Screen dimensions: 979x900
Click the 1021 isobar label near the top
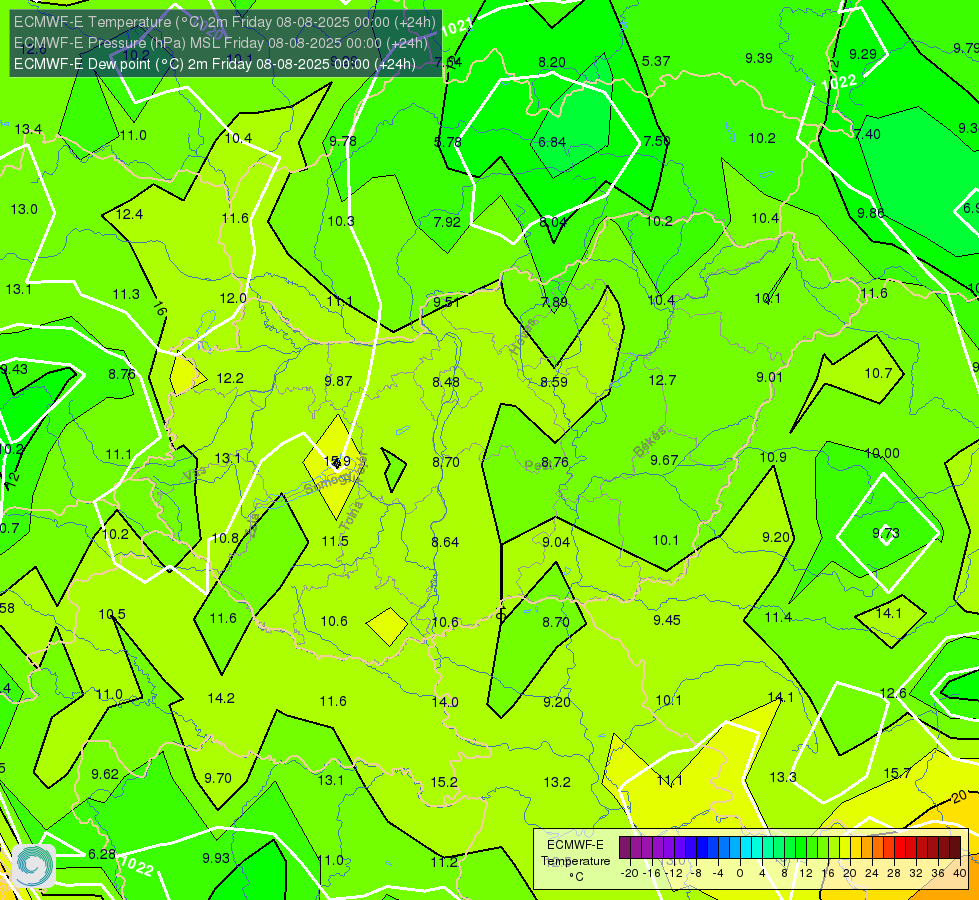click(x=457, y=27)
